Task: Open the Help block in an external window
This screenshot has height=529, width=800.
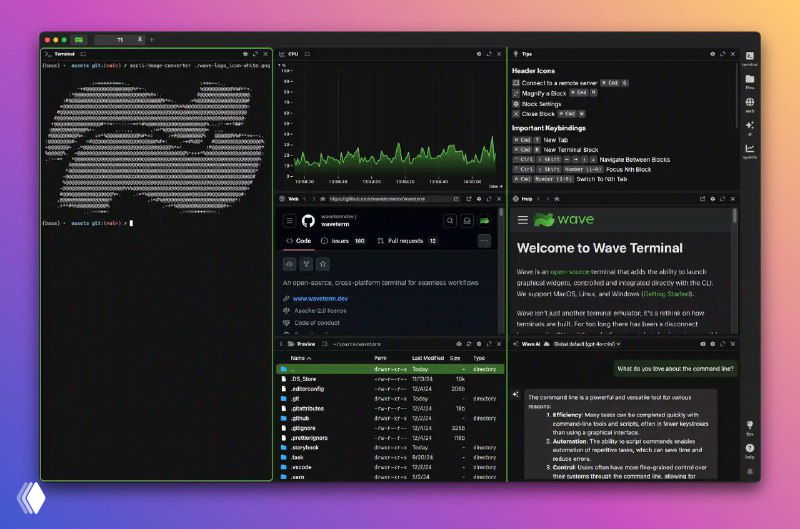Action: tap(702, 199)
